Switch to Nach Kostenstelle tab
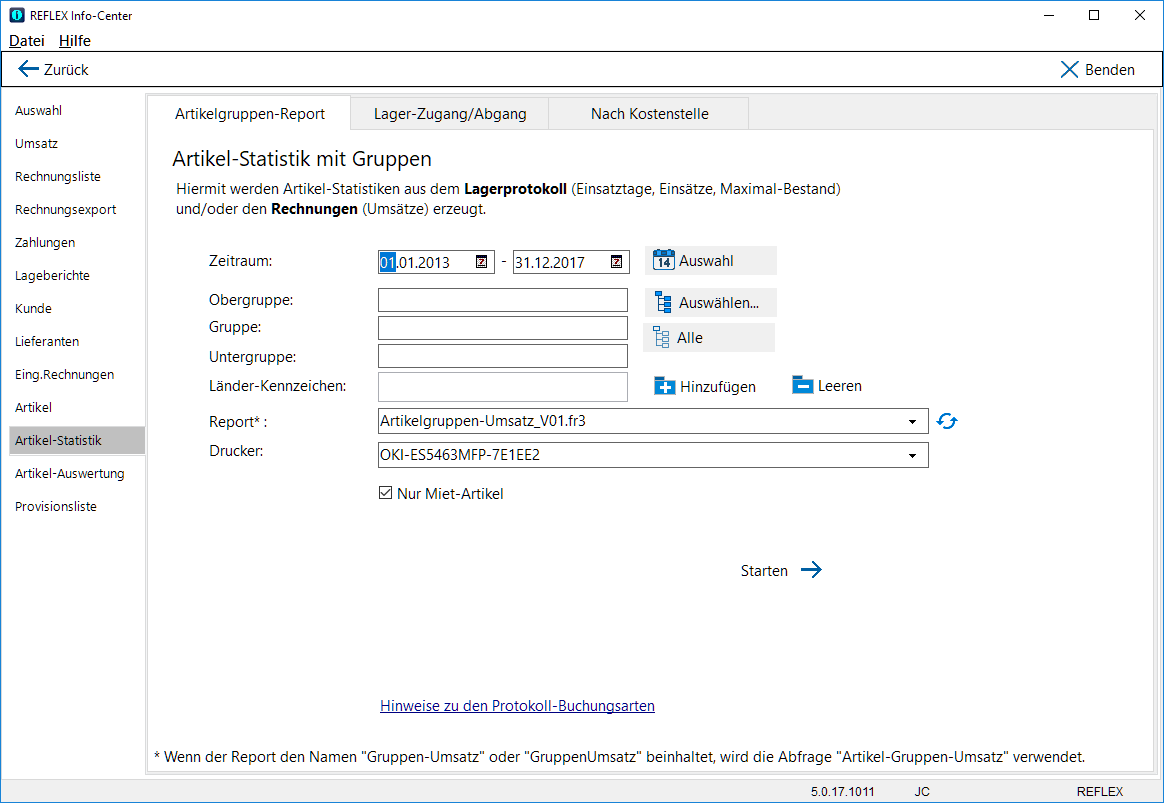The height and width of the screenshot is (803, 1164). pos(650,114)
